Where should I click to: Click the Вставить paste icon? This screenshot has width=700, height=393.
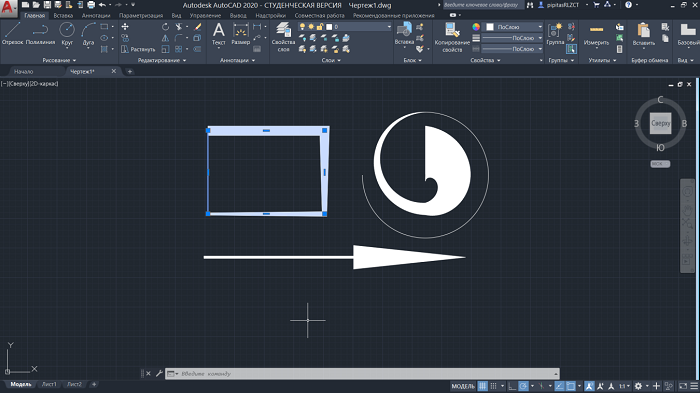(x=643, y=34)
